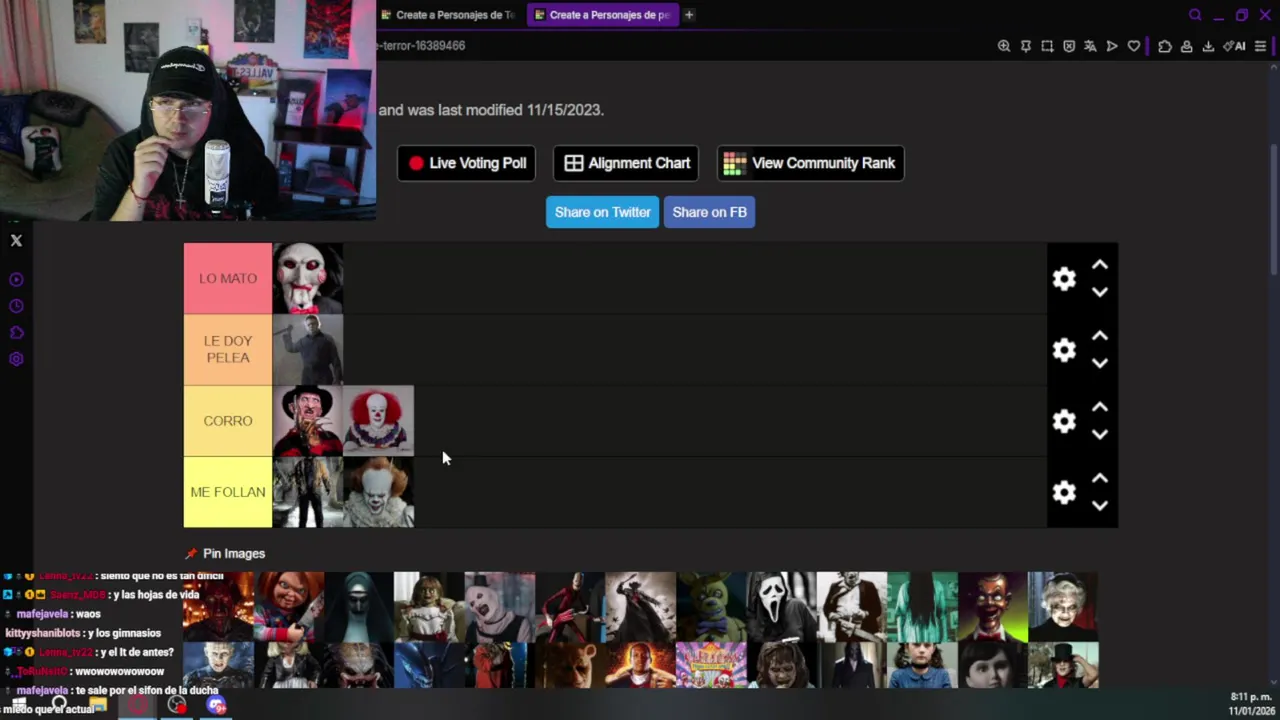Select Killer Klowns poster image

(711, 665)
